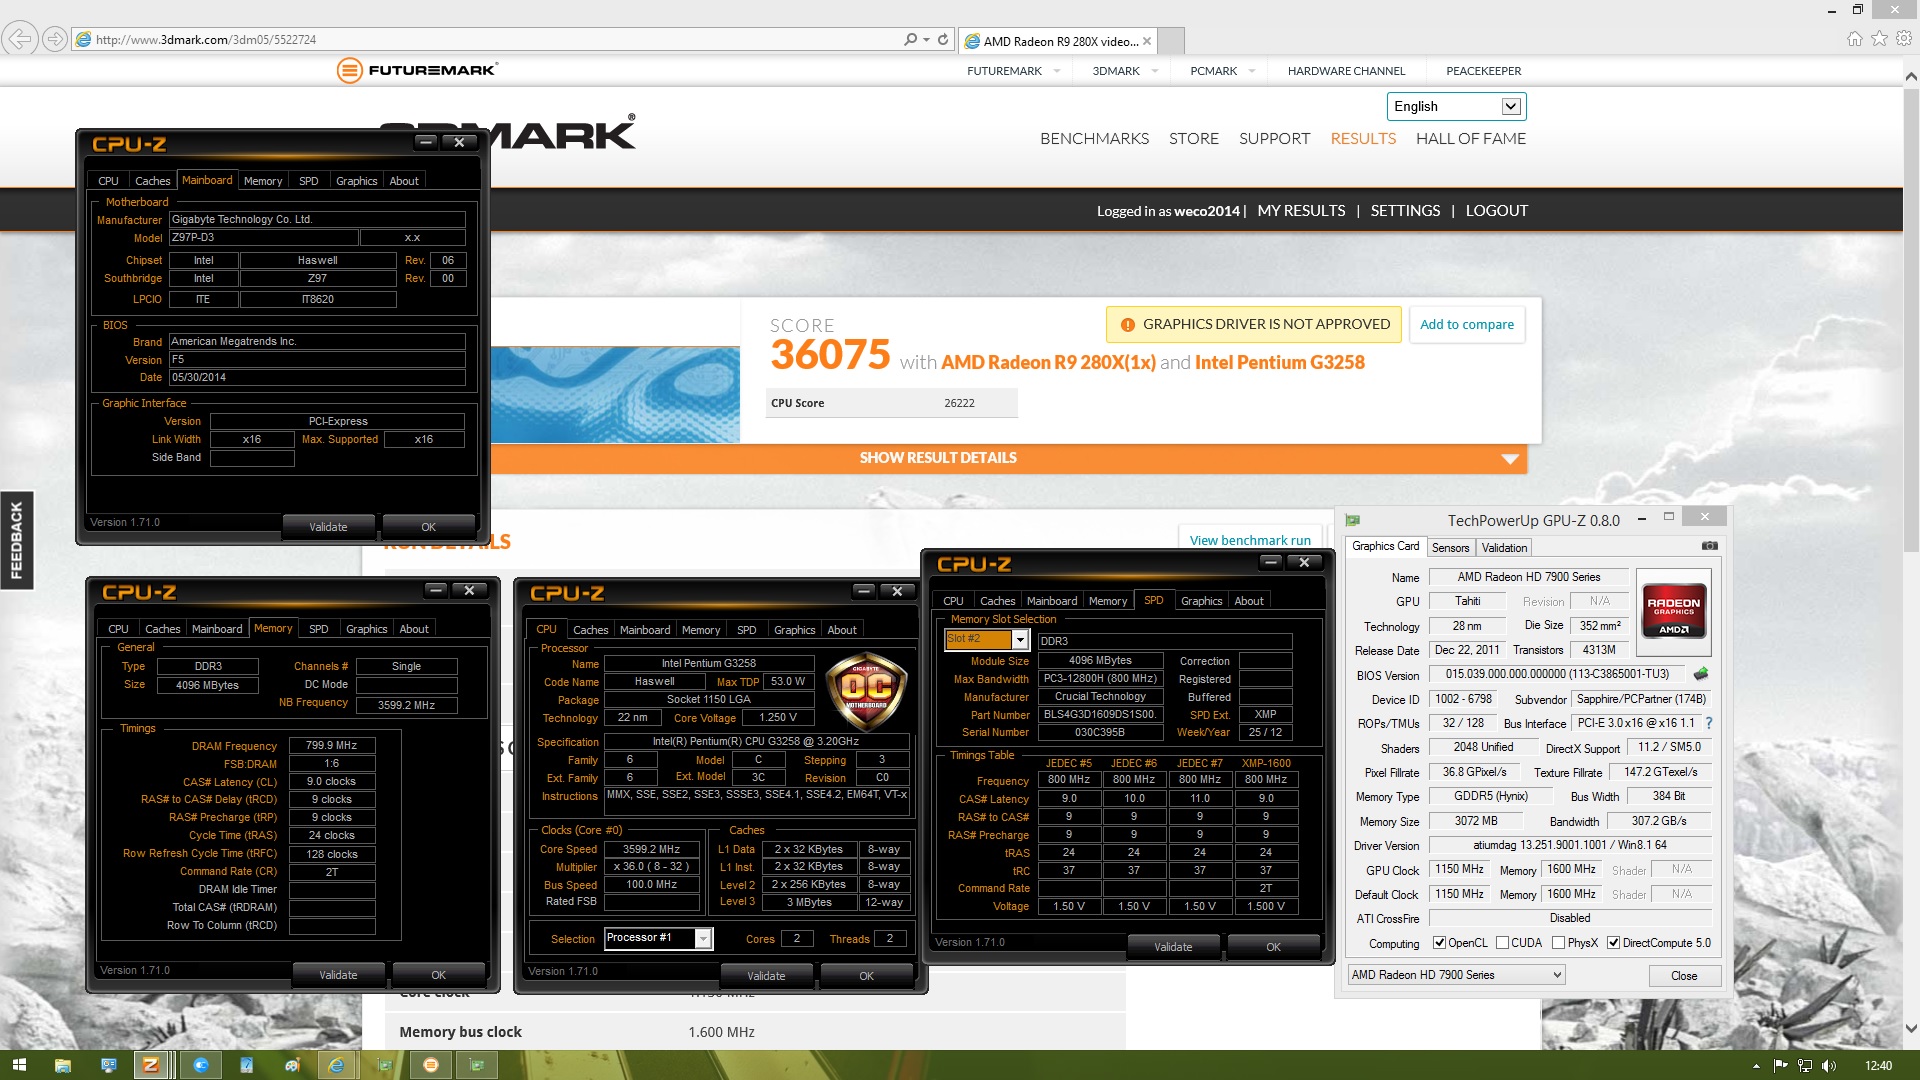Toggle the PhysX checkbox in GPU-Z
This screenshot has width=1920, height=1080.
(x=1558, y=943)
